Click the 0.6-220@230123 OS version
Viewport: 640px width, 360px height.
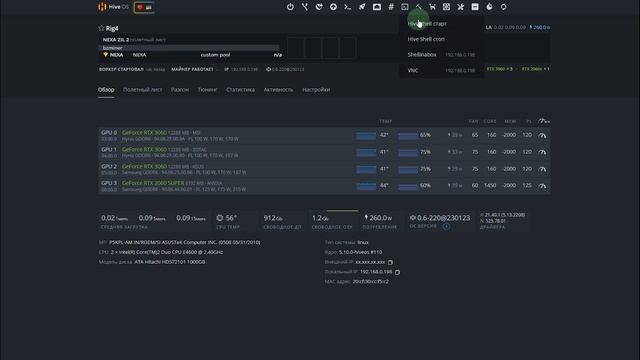[x=443, y=218]
